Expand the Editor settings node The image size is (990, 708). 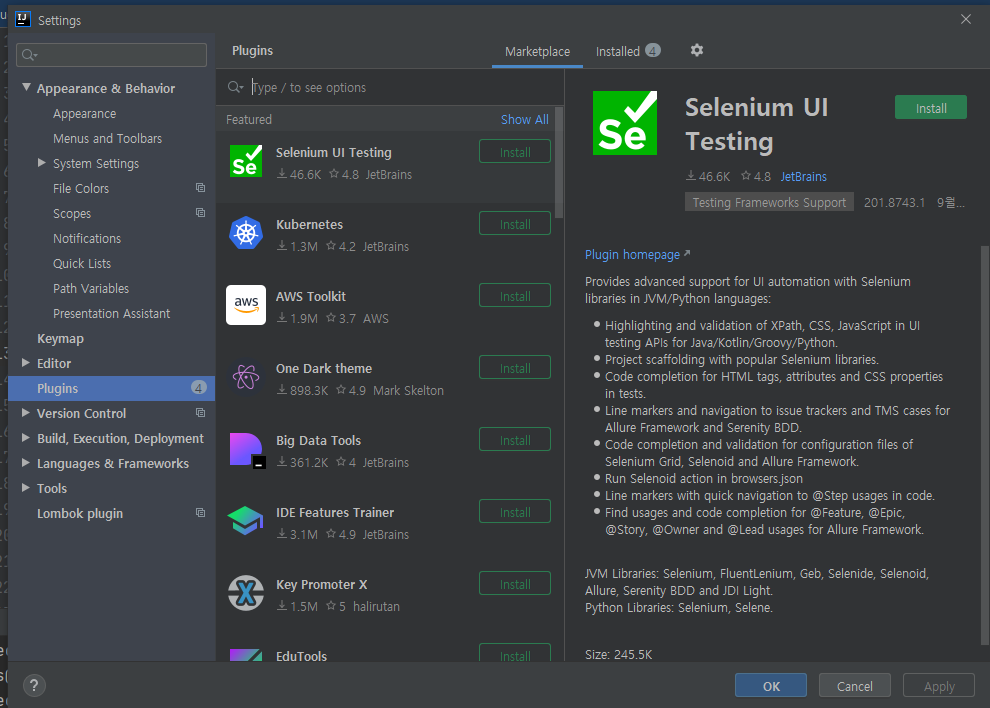coord(26,363)
